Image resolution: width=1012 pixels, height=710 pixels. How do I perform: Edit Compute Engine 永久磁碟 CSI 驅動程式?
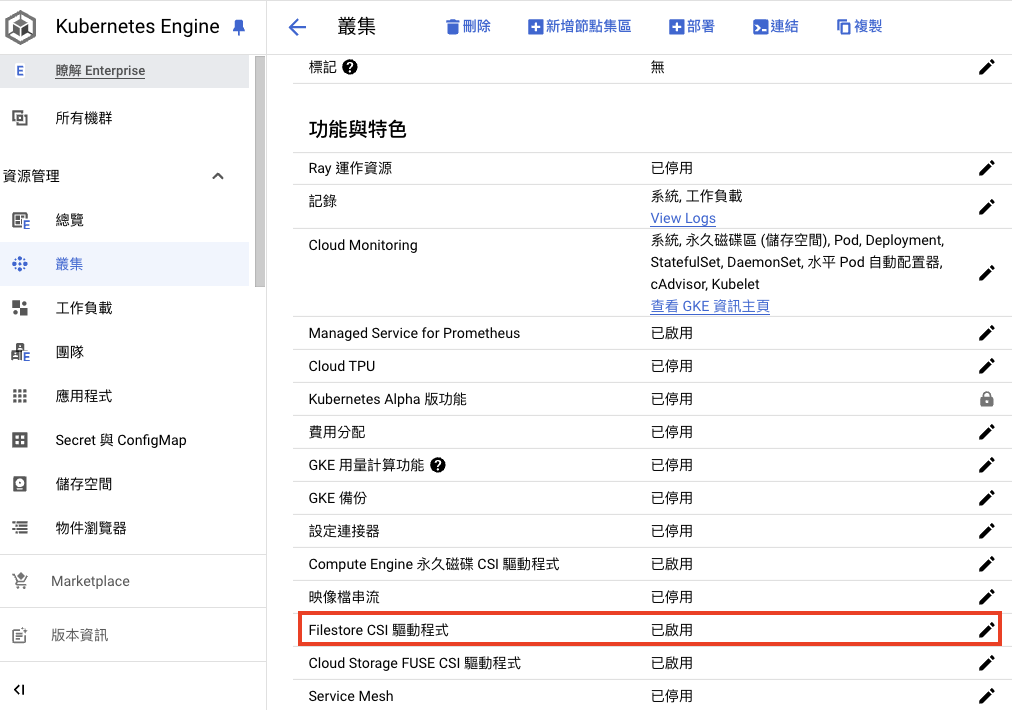[x=986, y=564]
